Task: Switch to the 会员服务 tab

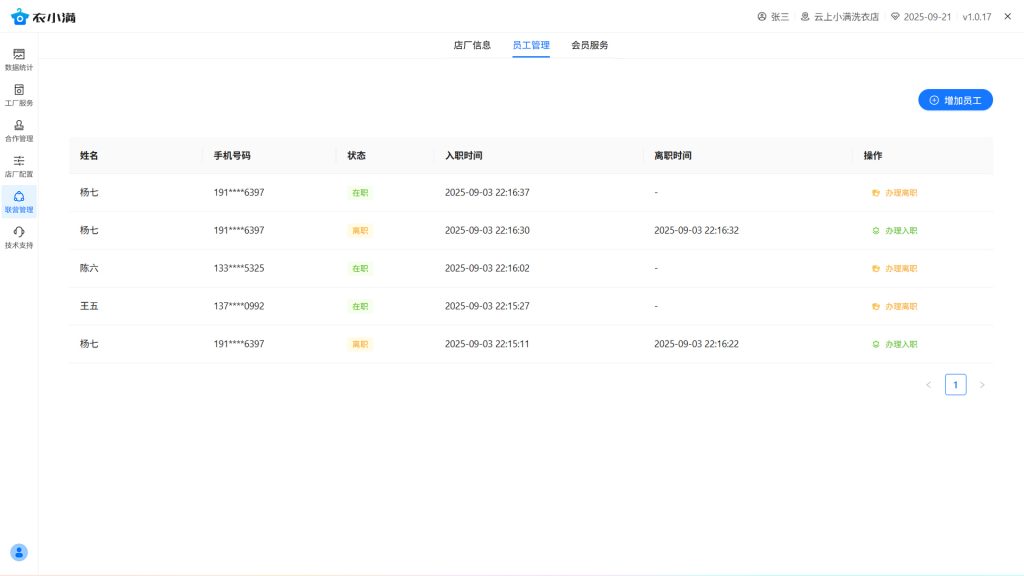Action: [x=589, y=45]
